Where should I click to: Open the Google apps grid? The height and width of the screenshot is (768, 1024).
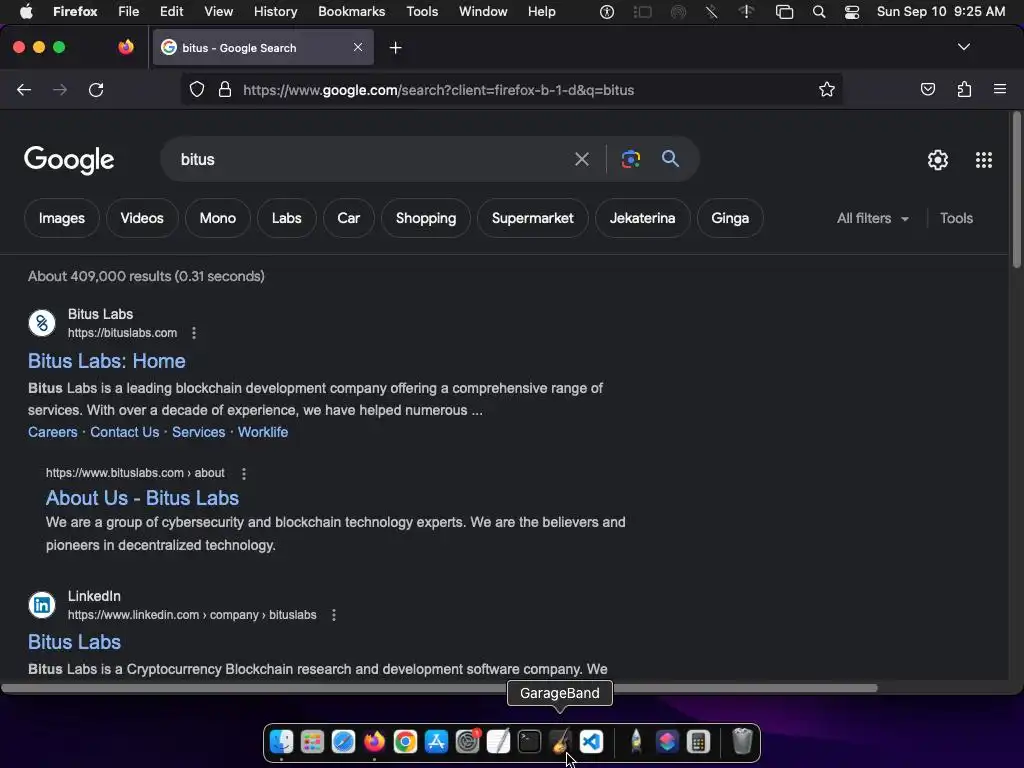tap(984, 160)
